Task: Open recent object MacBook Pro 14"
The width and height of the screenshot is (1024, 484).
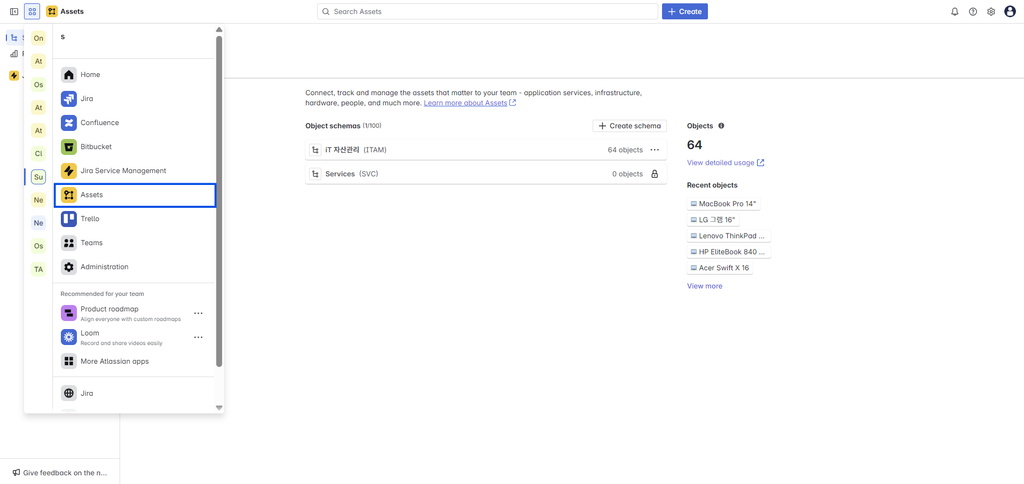Action: 724,204
